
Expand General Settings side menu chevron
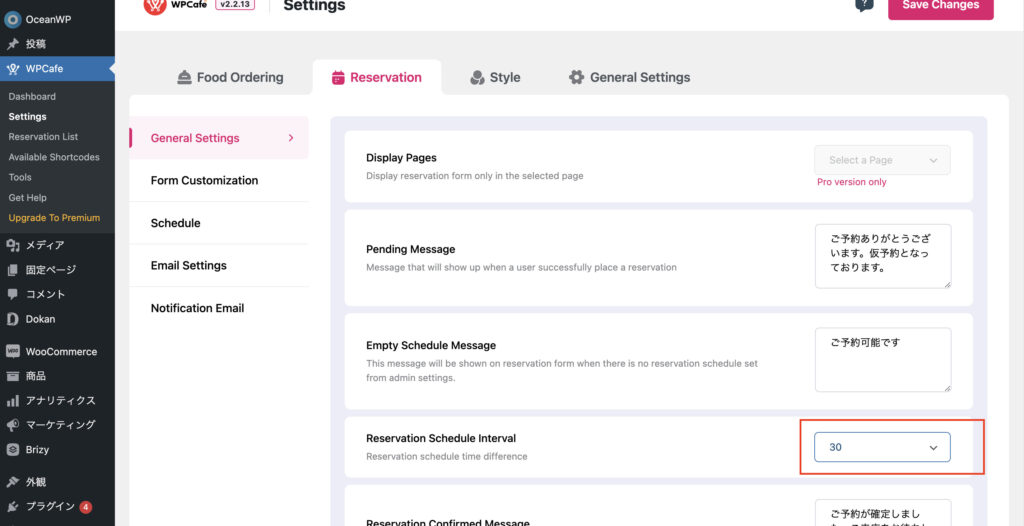(x=291, y=138)
